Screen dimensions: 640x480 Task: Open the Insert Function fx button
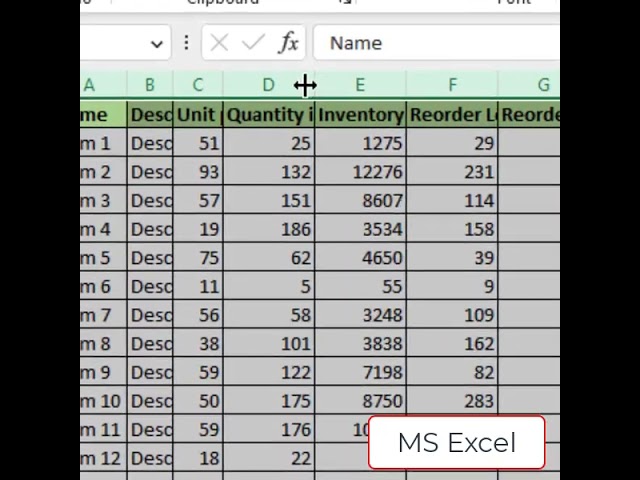click(288, 42)
